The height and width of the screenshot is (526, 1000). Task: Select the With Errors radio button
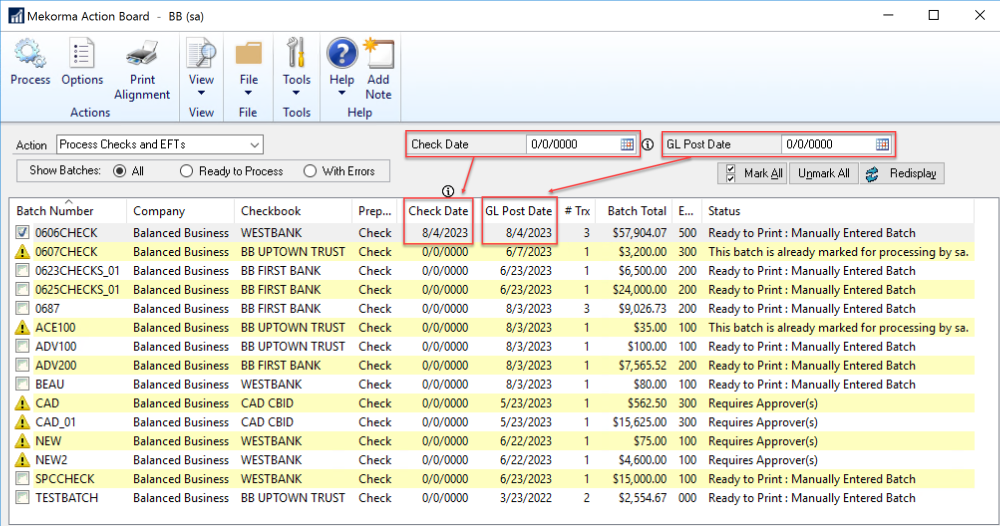point(309,171)
